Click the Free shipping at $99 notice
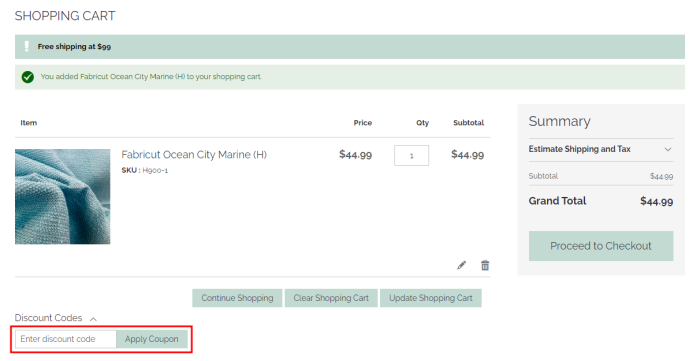Viewport: 700px width, 361px height. pyautogui.click(x=74, y=46)
